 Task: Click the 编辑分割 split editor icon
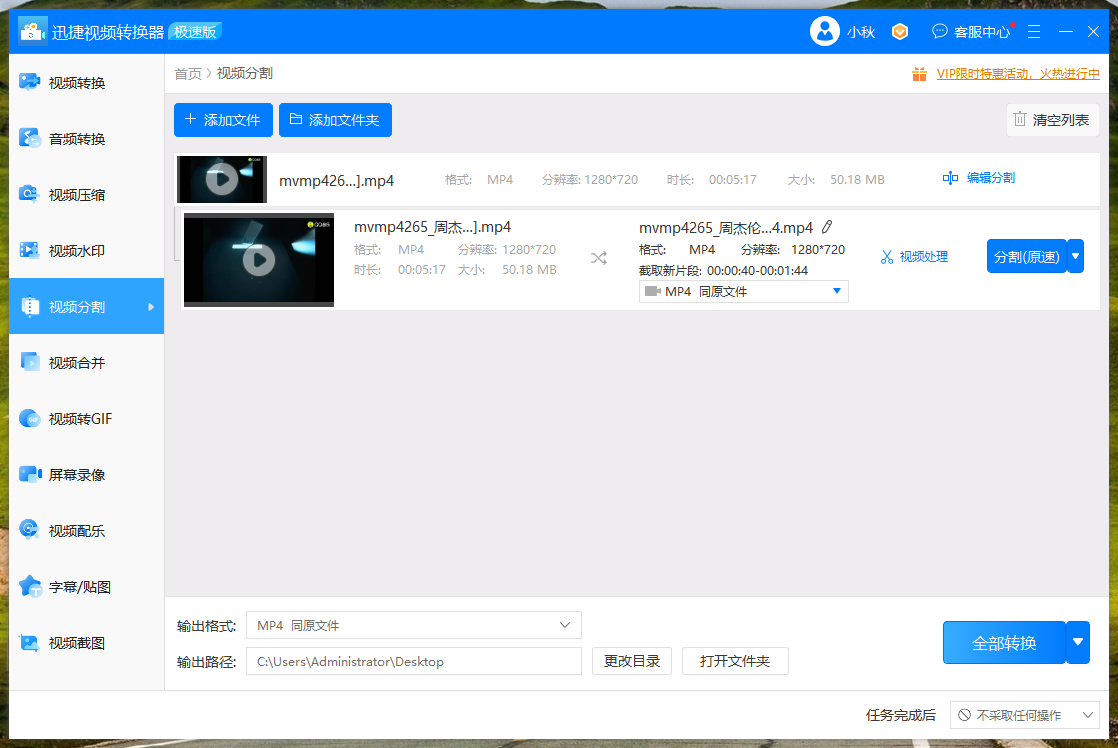pos(950,178)
